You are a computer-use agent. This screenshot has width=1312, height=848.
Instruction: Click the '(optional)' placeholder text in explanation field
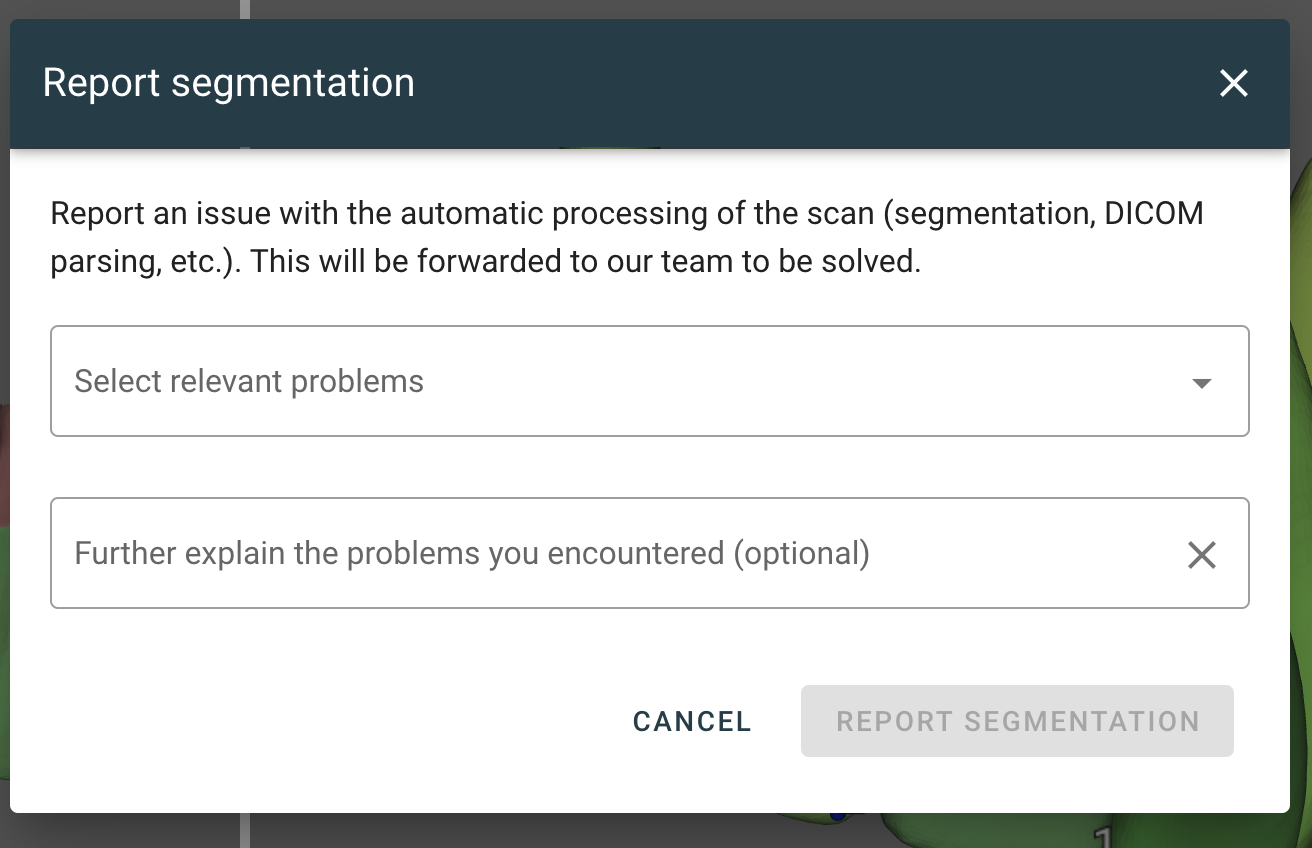coord(801,553)
